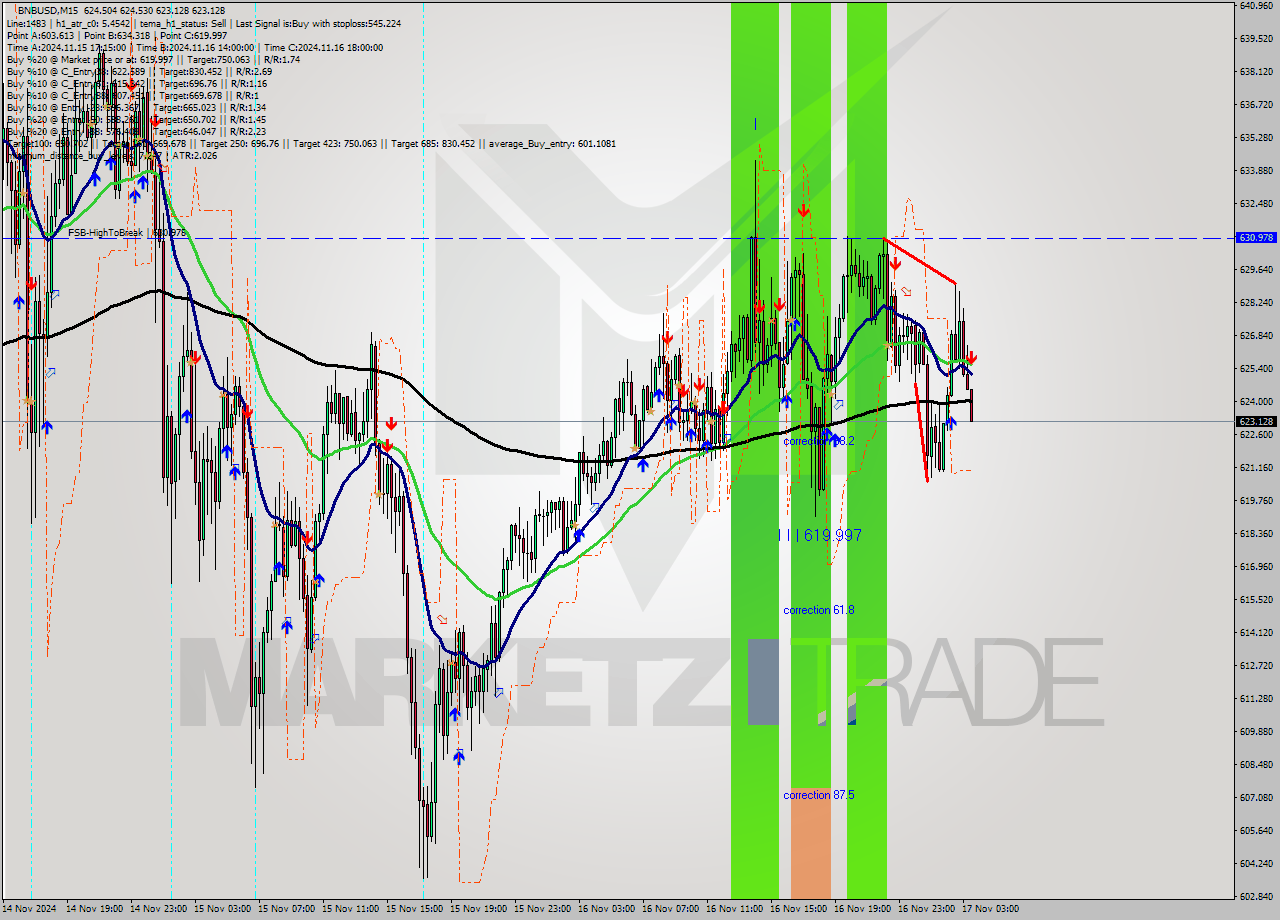Click the '14 Nov 23:00' time axis label
The image size is (1280, 920).
point(159,909)
